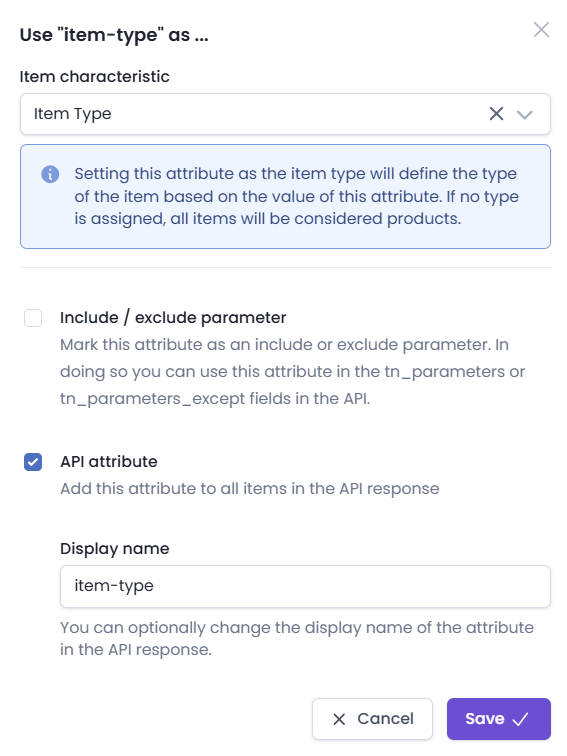567x756 pixels.
Task: Click the Cancel button
Action: [372, 719]
